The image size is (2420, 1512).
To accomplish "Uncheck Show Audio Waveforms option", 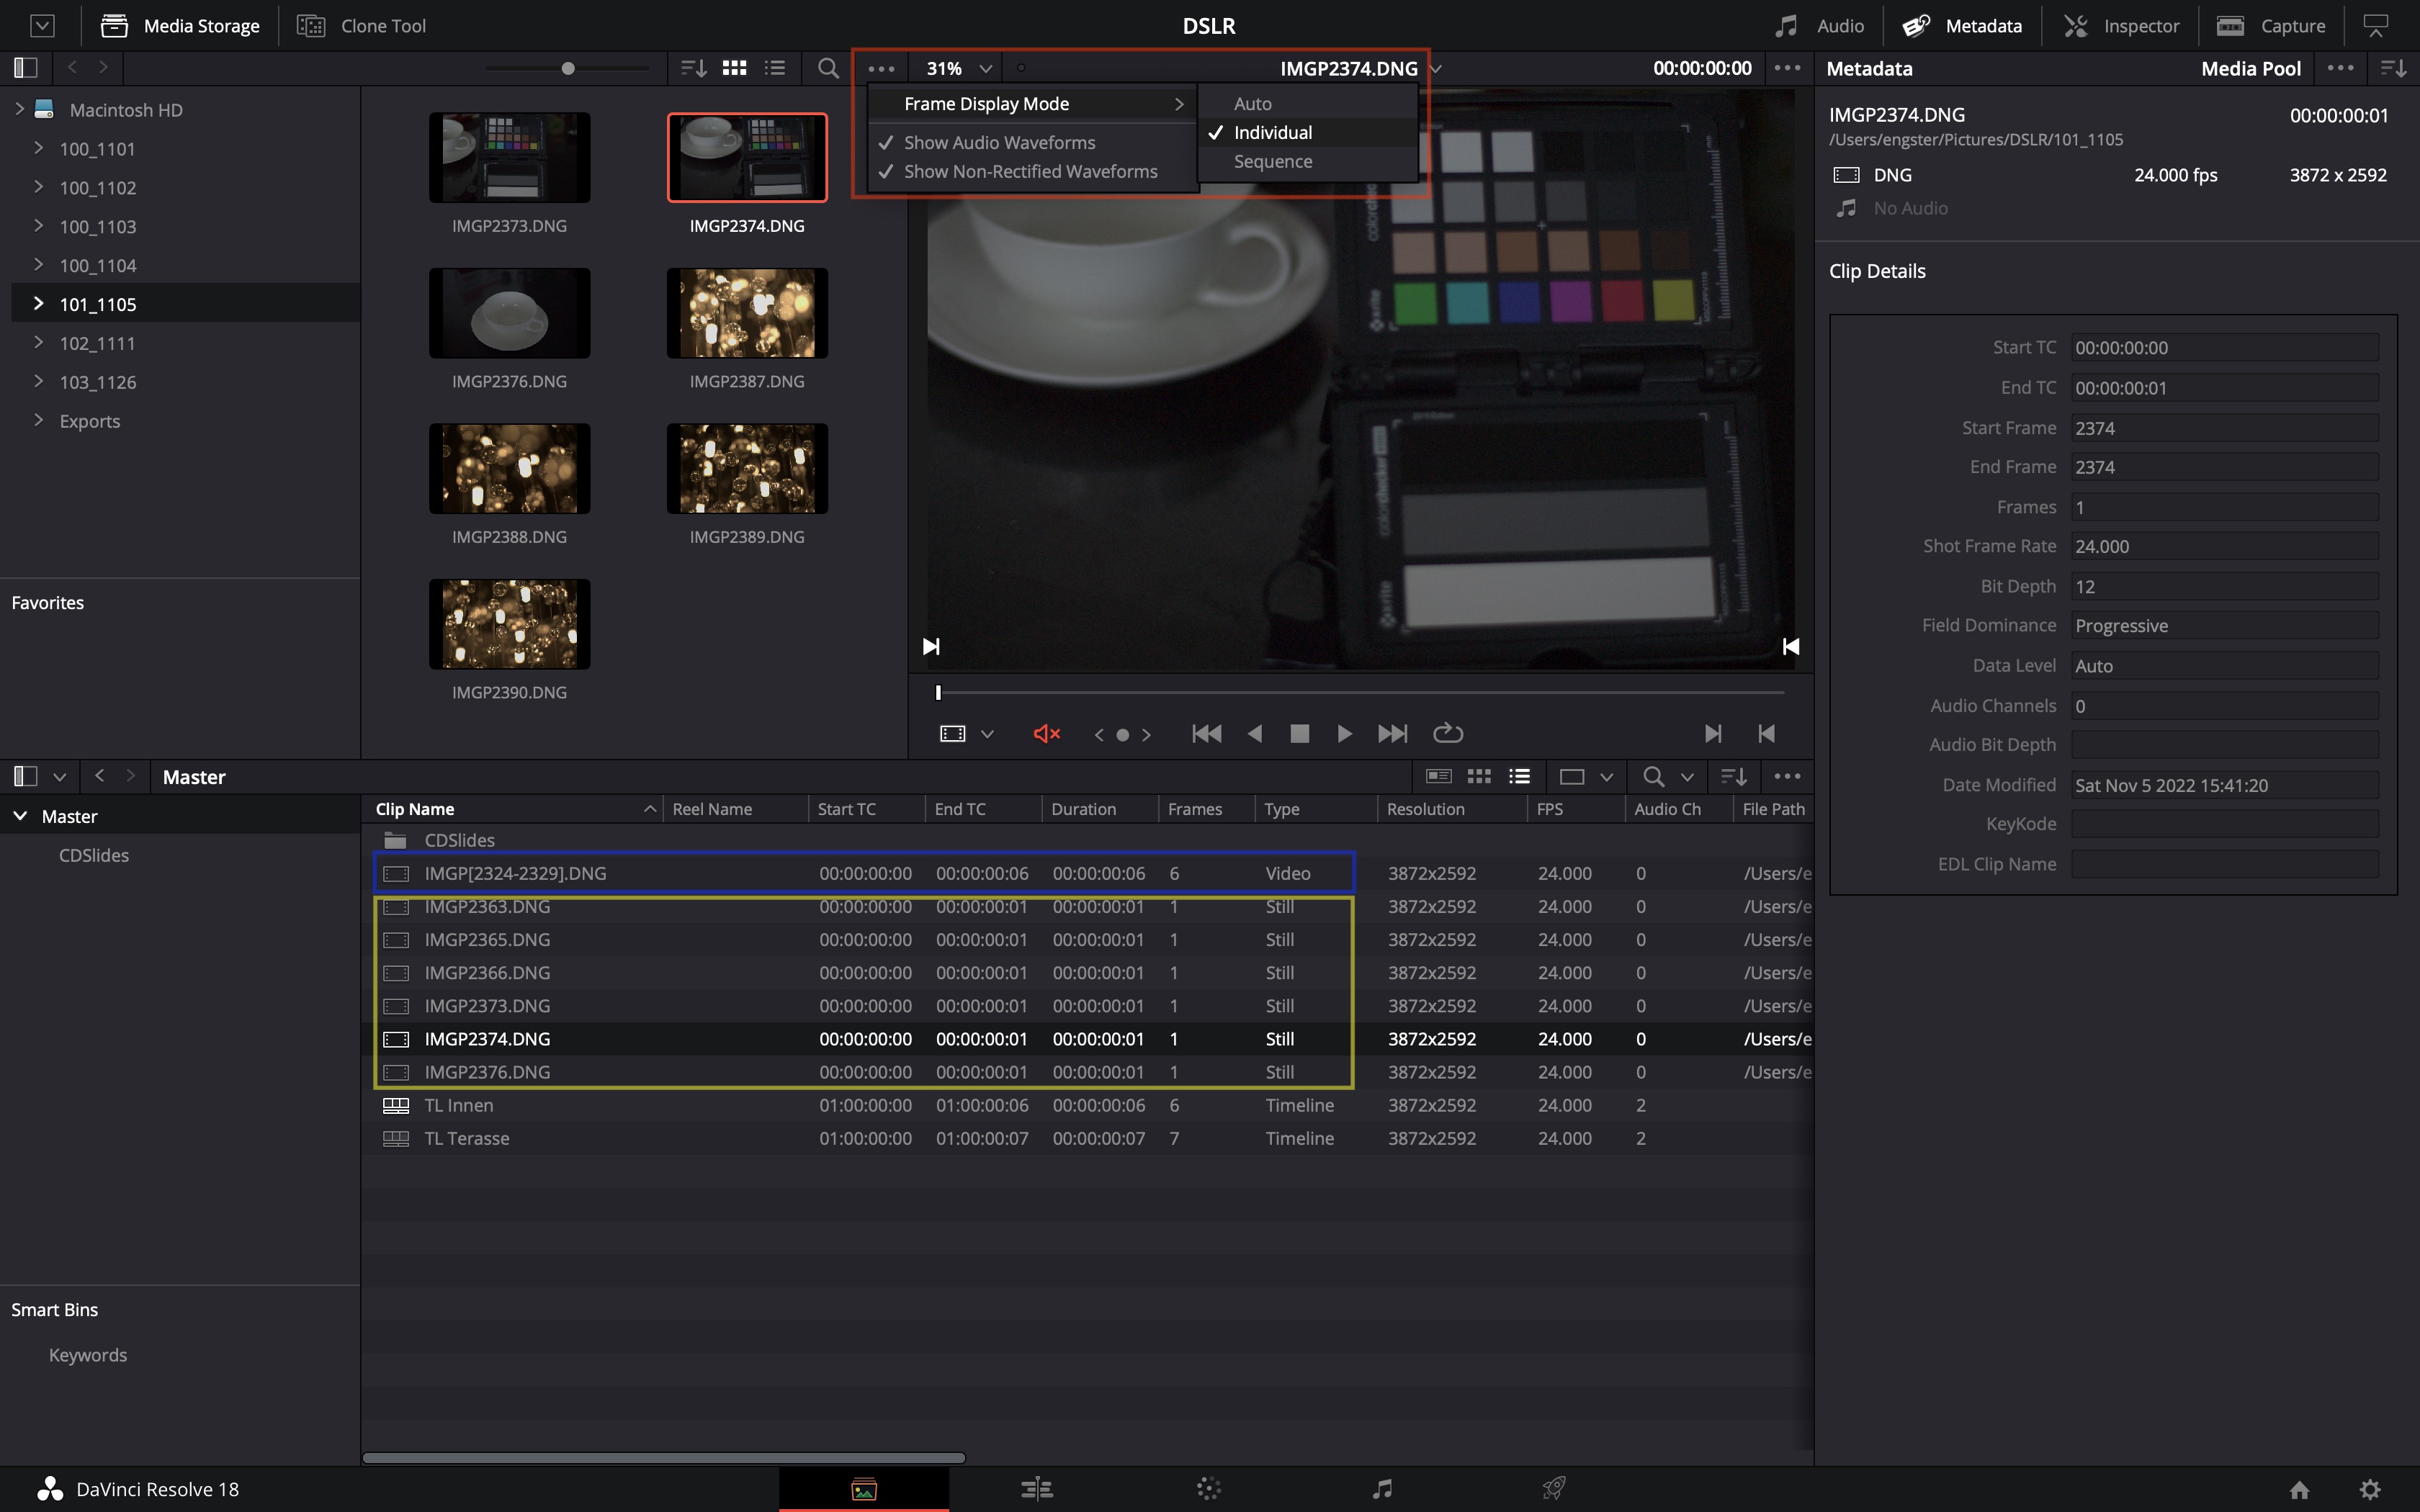I will tap(999, 143).
